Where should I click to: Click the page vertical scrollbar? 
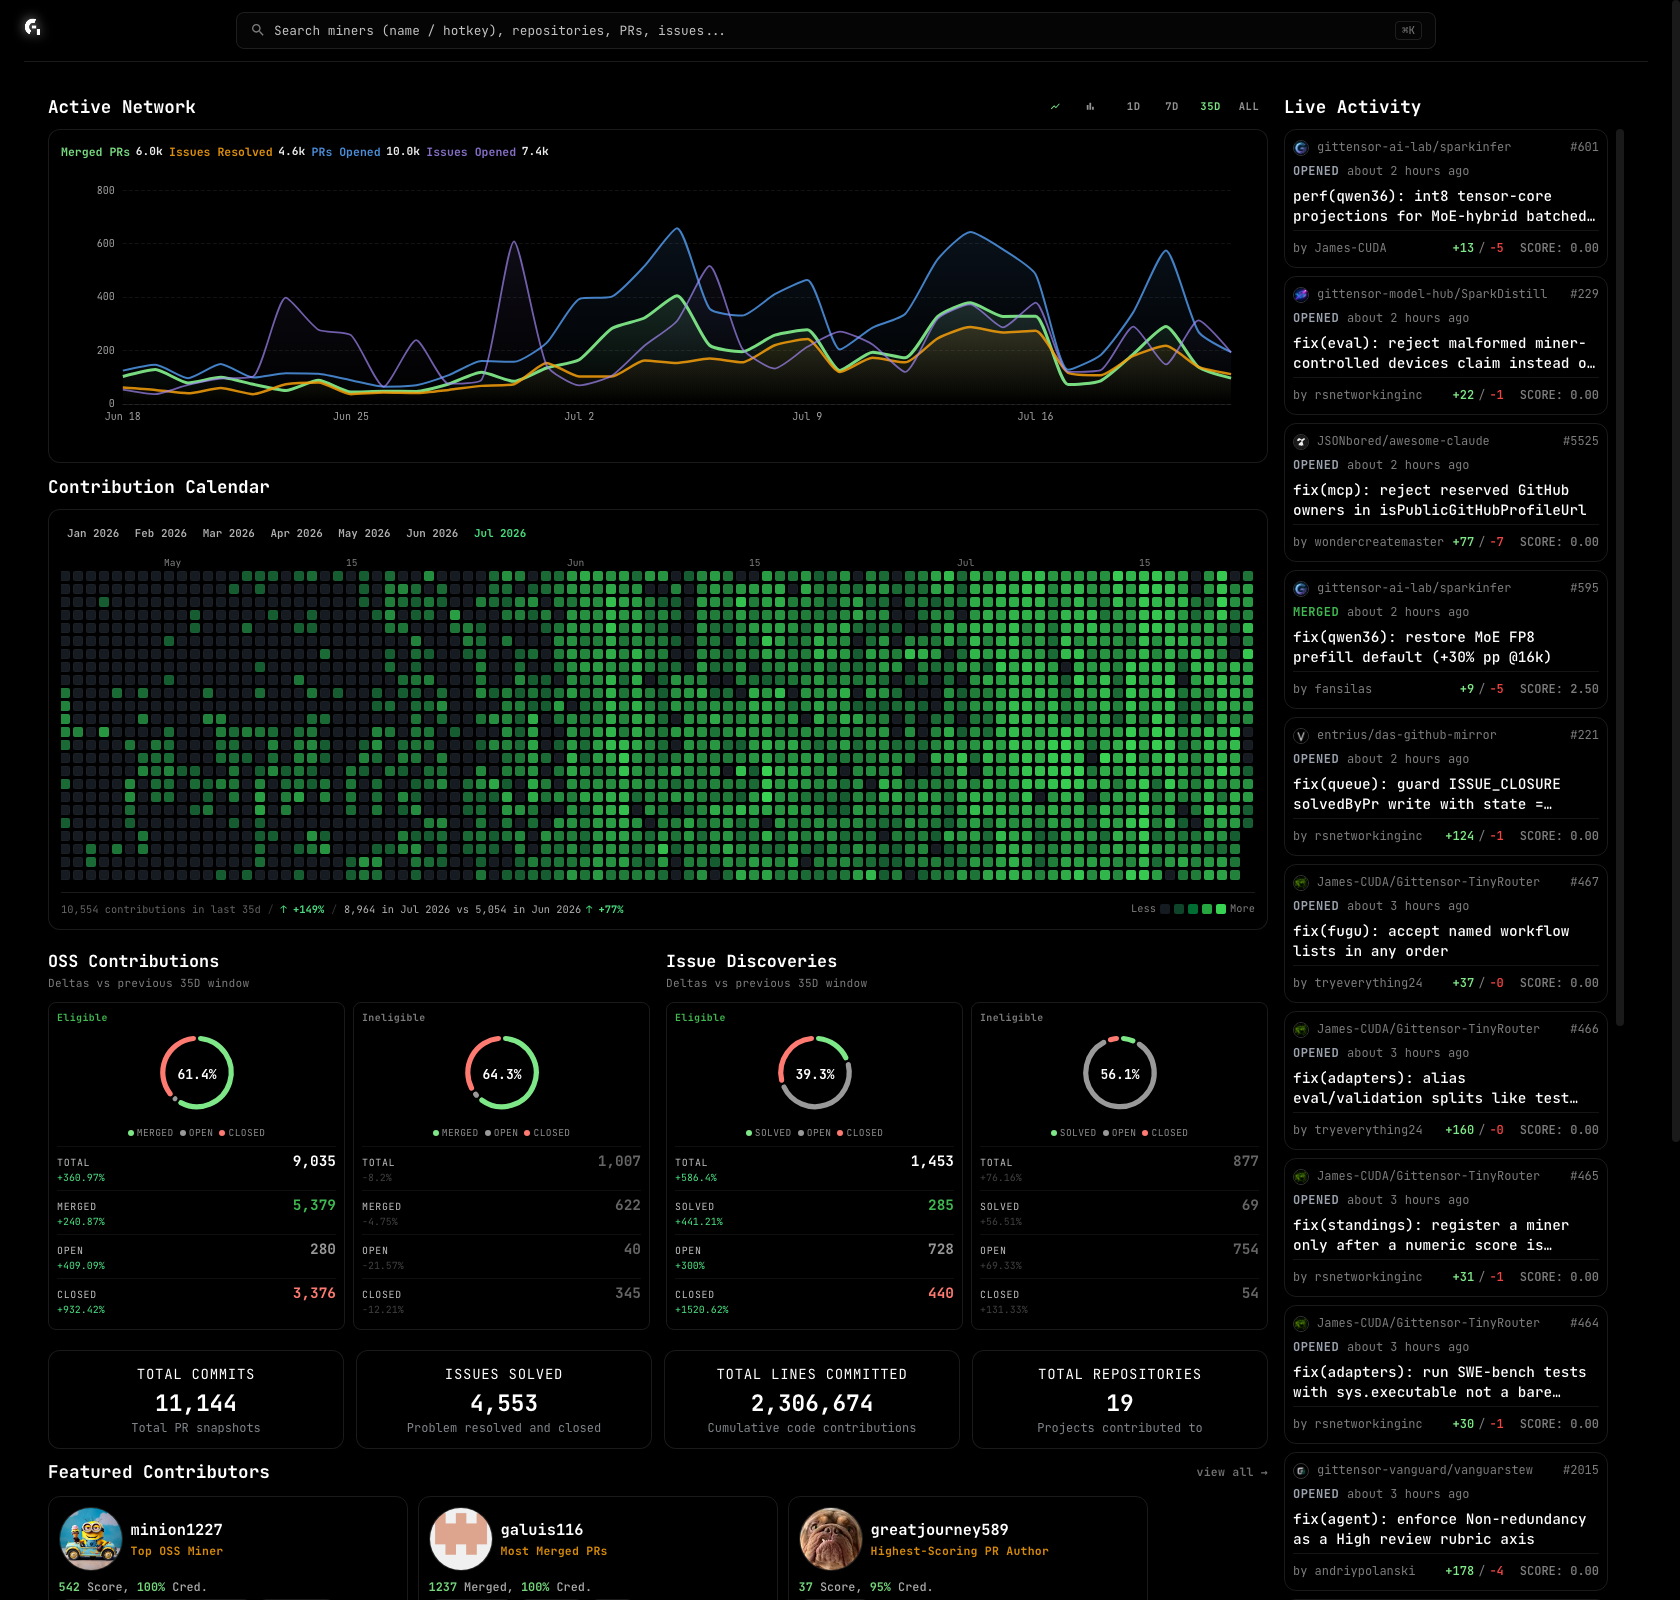tap(1676, 570)
